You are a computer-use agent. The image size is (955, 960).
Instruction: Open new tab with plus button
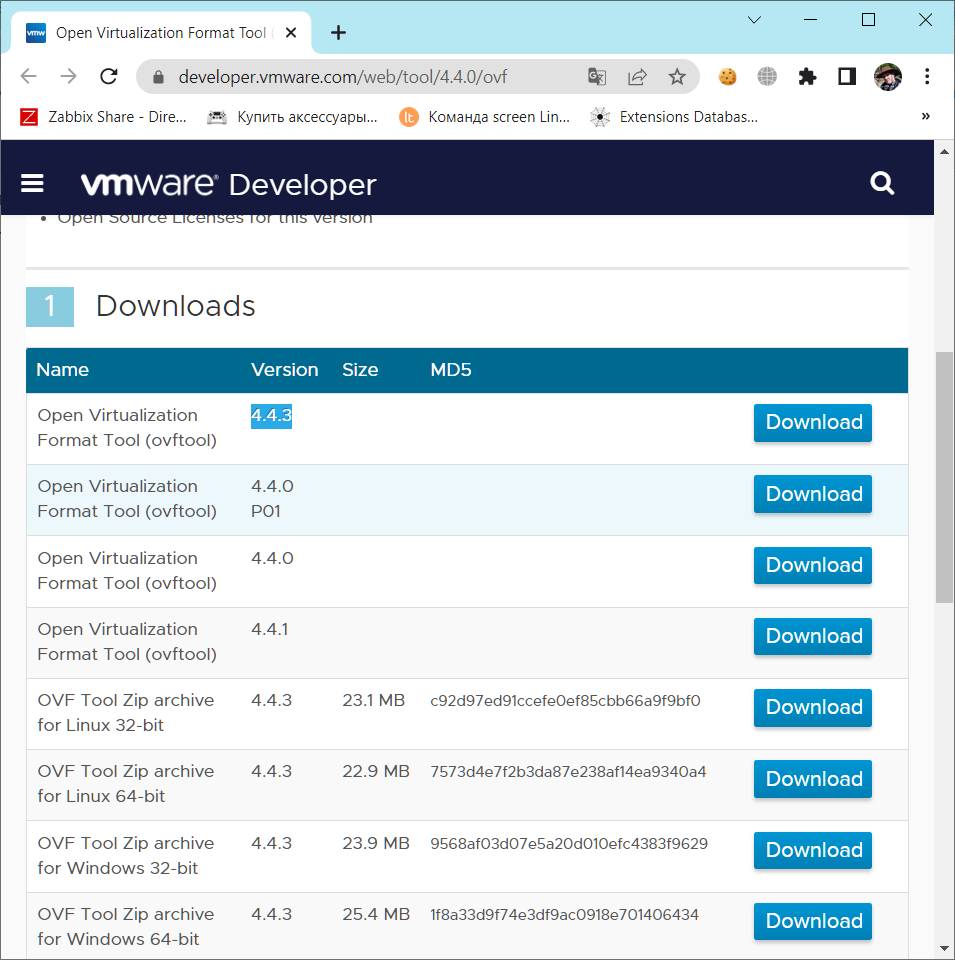(x=338, y=32)
